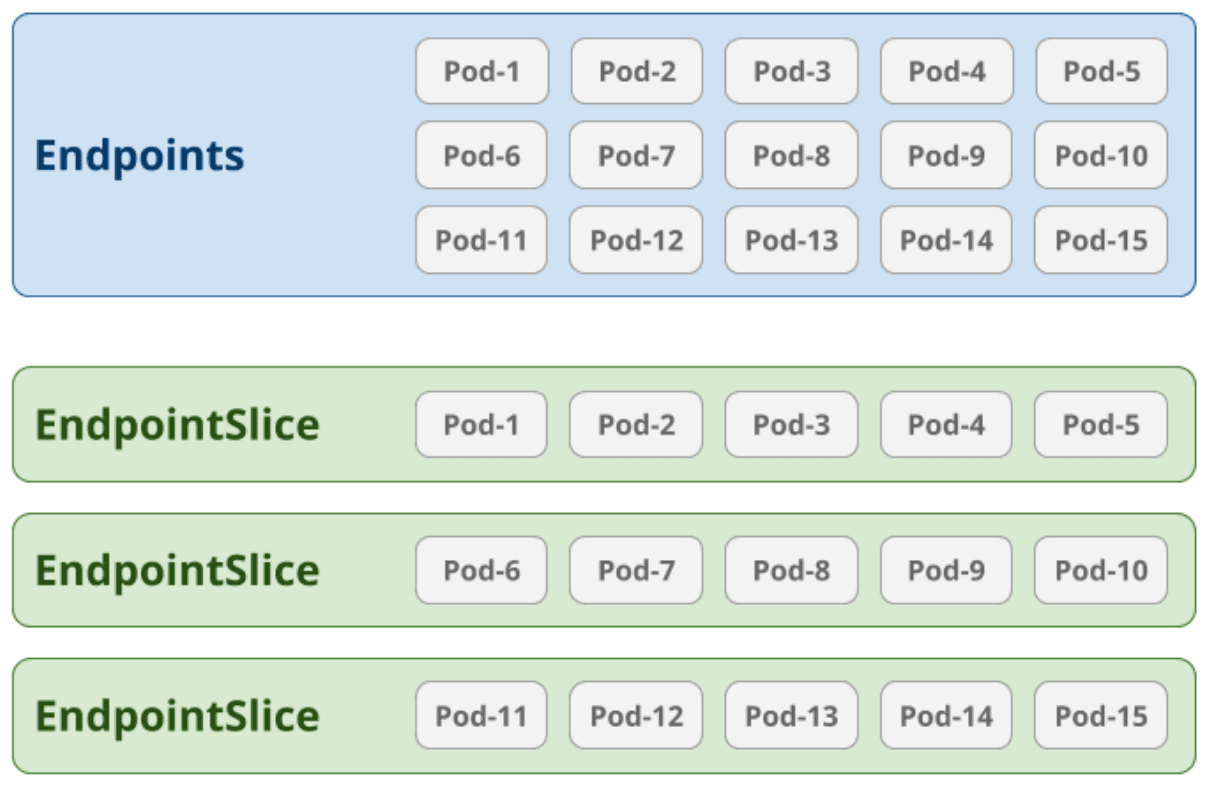Select Pod-3 in the green EndpointSlice row
The height and width of the screenshot is (792, 1212).
791,425
